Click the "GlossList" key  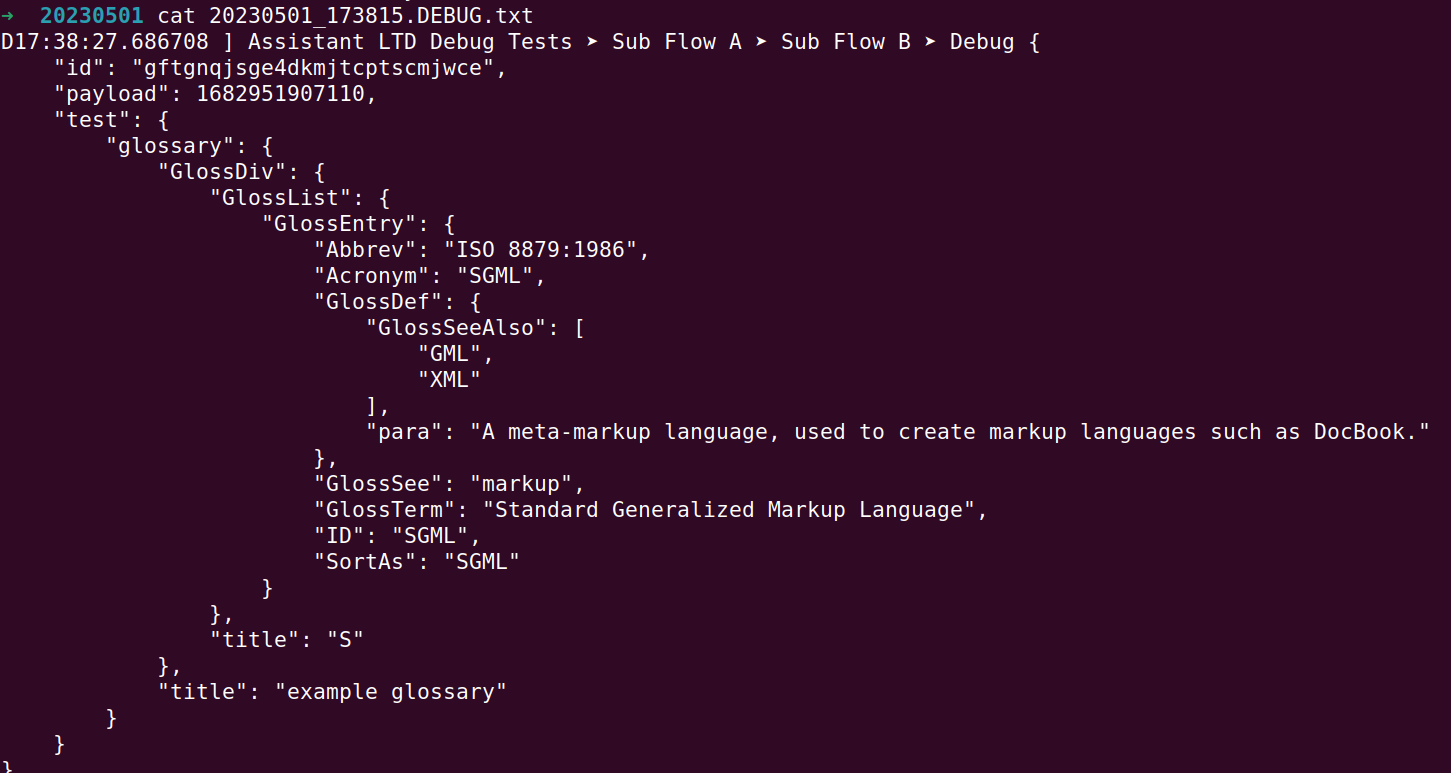pos(281,198)
